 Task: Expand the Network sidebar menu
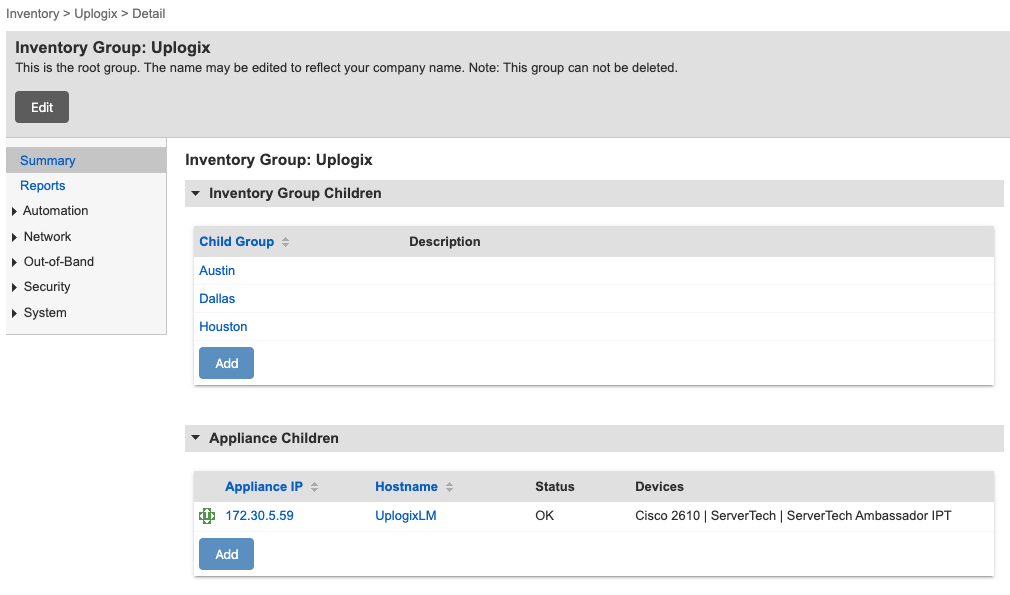tap(14, 237)
